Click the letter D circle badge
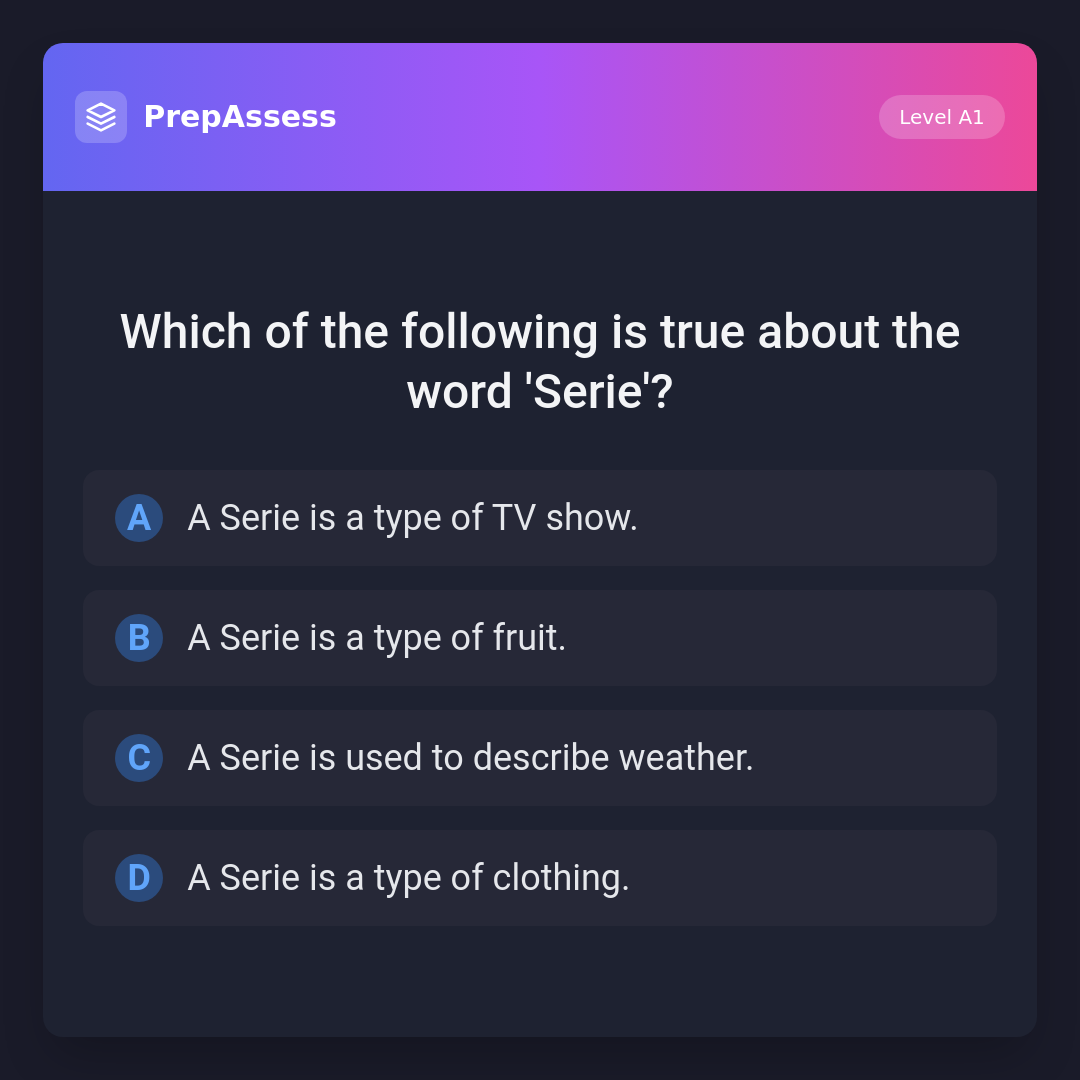This screenshot has width=1080, height=1080. coord(139,878)
